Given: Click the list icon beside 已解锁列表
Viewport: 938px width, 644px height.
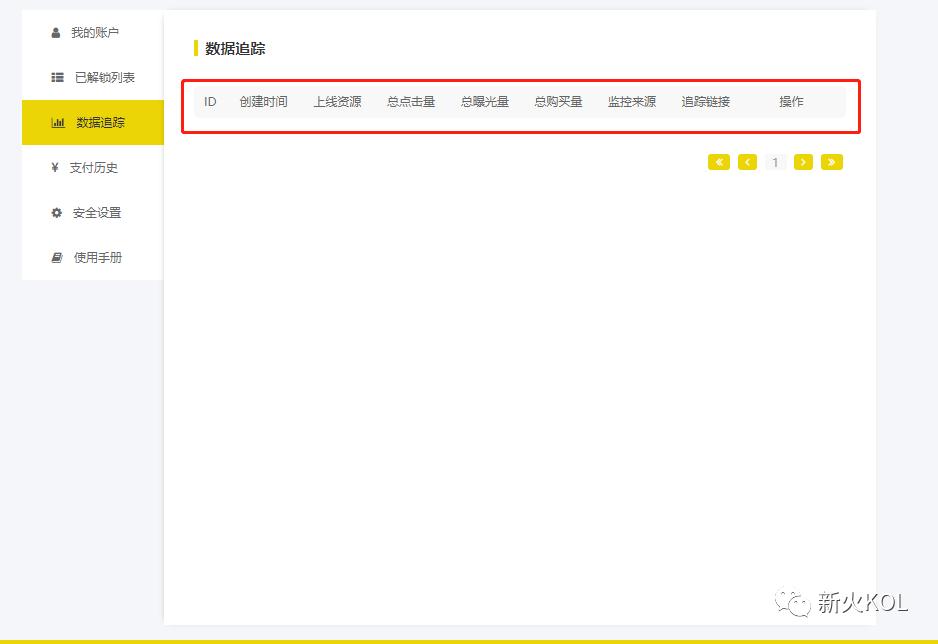Looking at the screenshot, I should [57, 77].
